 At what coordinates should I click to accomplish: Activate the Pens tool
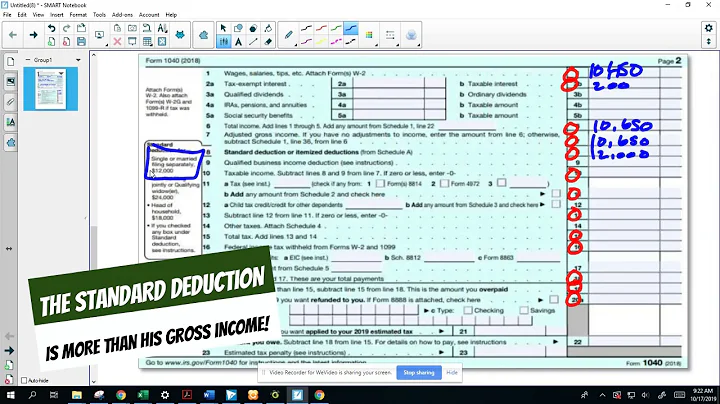coord(223,42)
